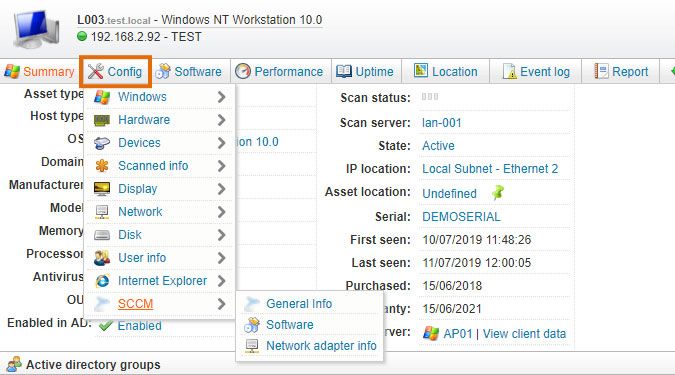Click the Hardware chip icon in menu
The width and height of the screenshot is (675, 375).
click(102, 120)
